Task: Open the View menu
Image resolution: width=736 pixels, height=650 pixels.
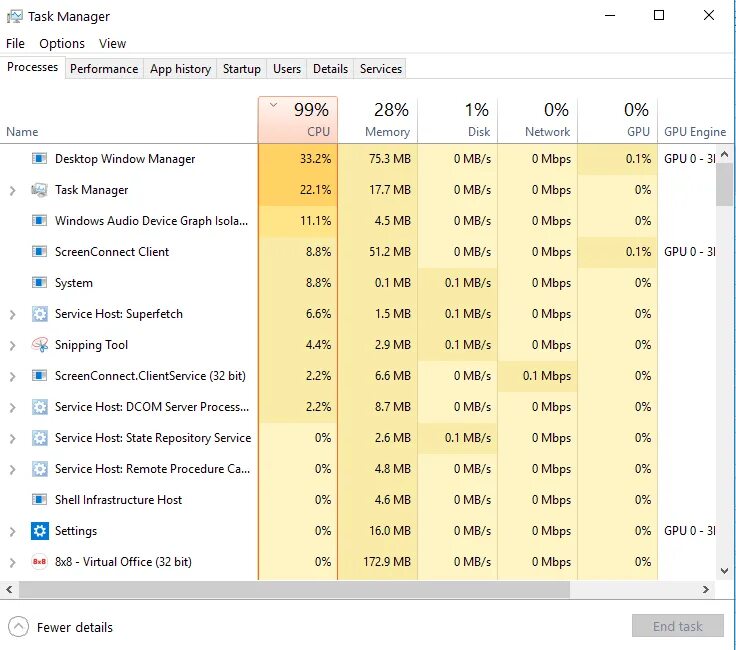Action: (112, 44)
